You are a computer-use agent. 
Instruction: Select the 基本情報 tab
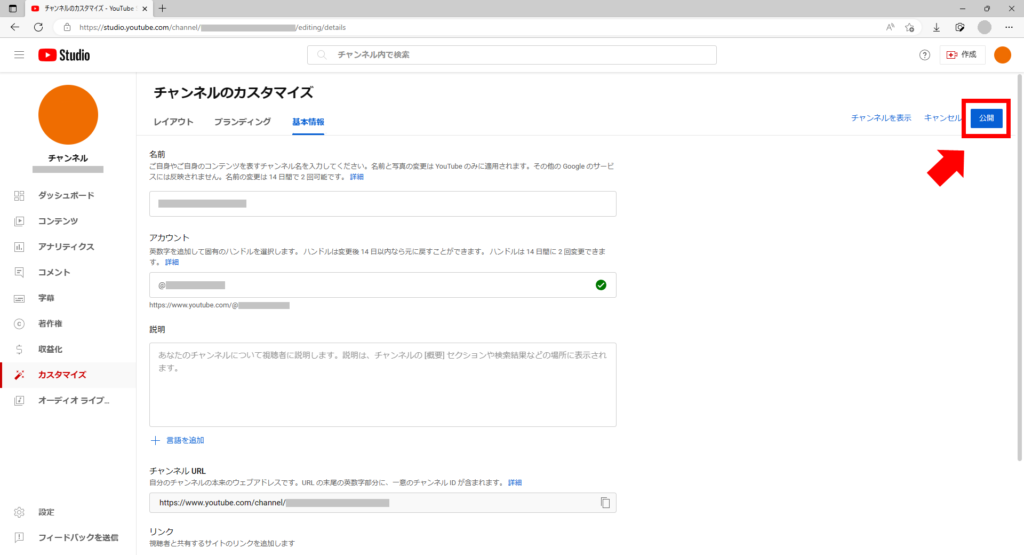click(308, 122)
